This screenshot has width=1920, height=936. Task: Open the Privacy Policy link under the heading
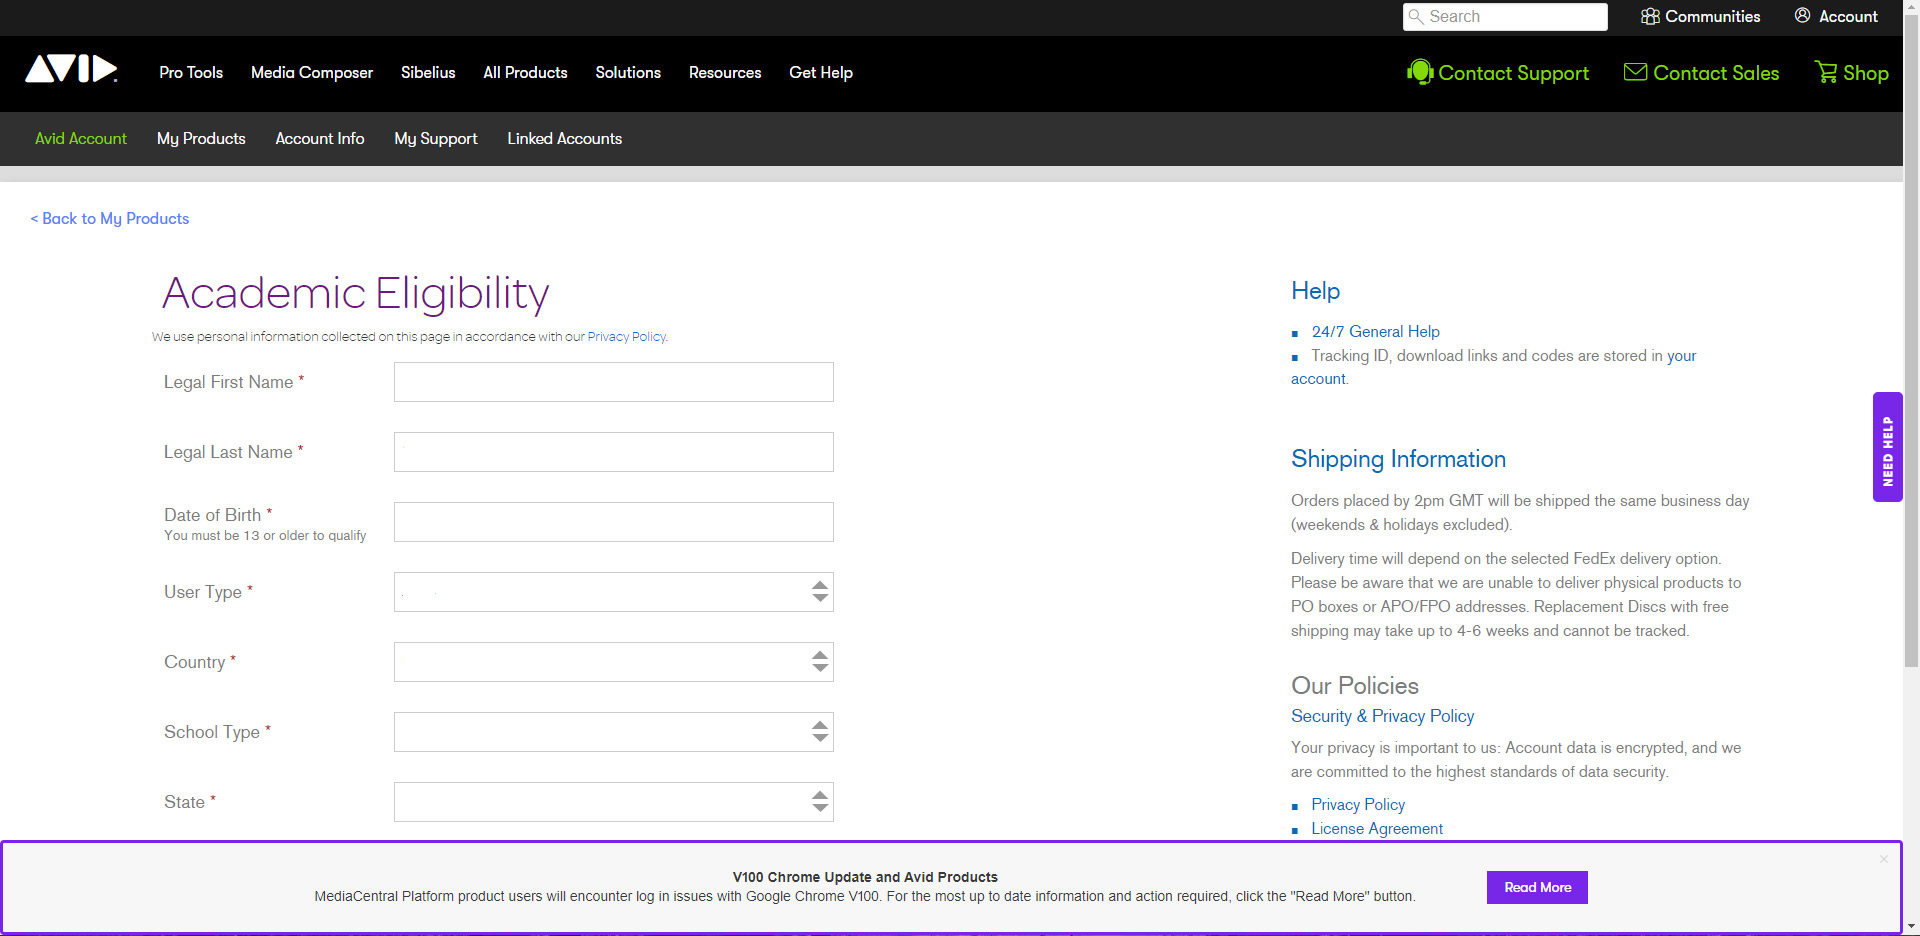[626, 337]
